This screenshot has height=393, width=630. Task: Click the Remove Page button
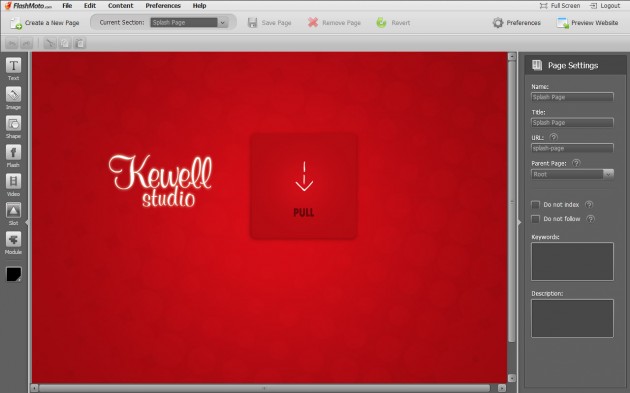pos(334,23)
